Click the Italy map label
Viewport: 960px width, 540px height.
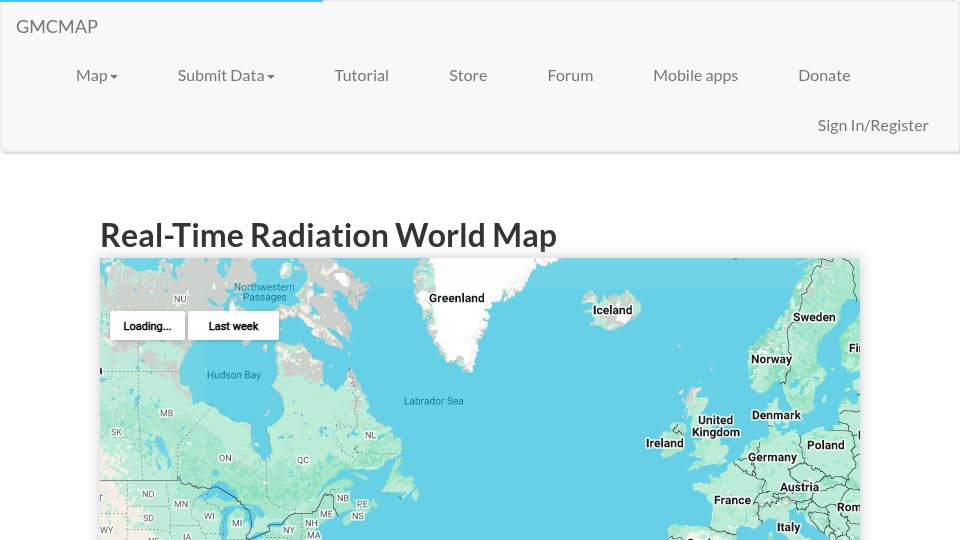(789, 527)
